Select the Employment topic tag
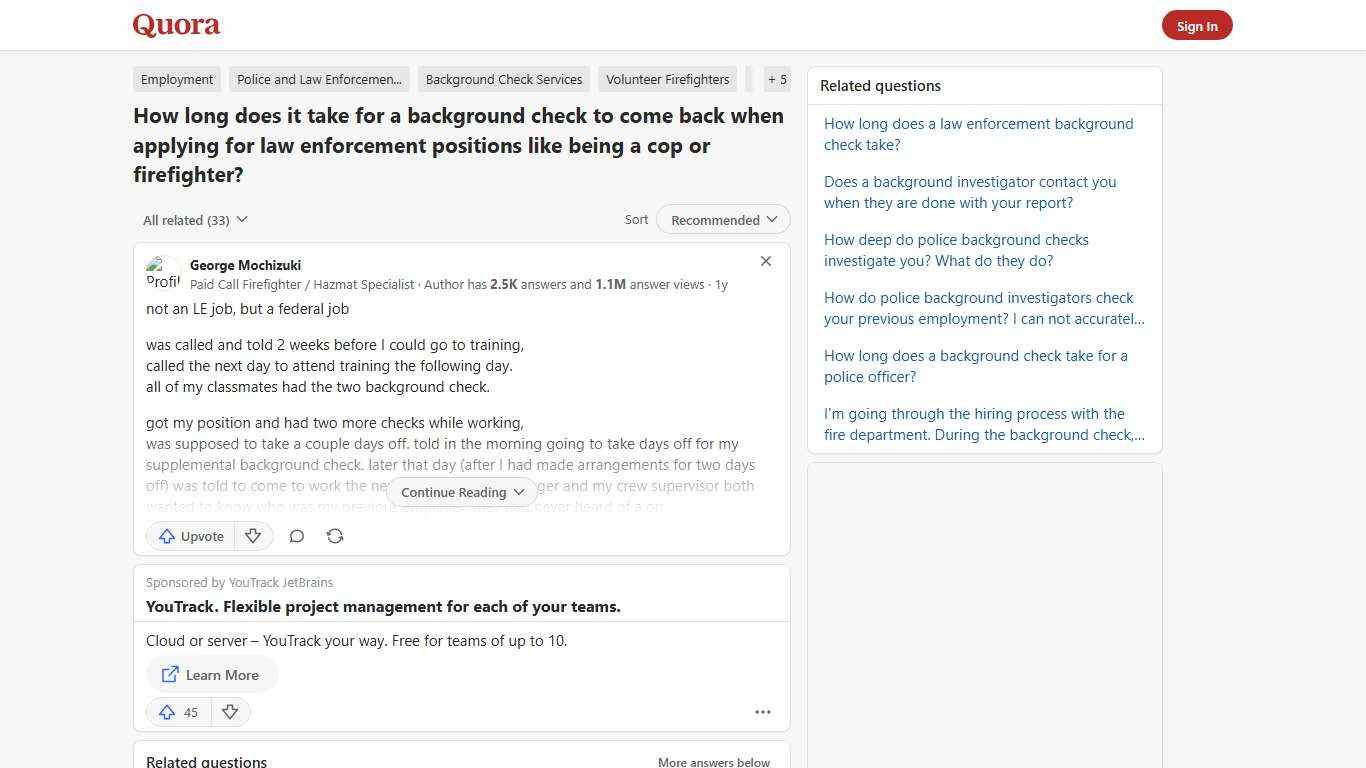This screenshot has height=768, width=1366. pos(176,79)
